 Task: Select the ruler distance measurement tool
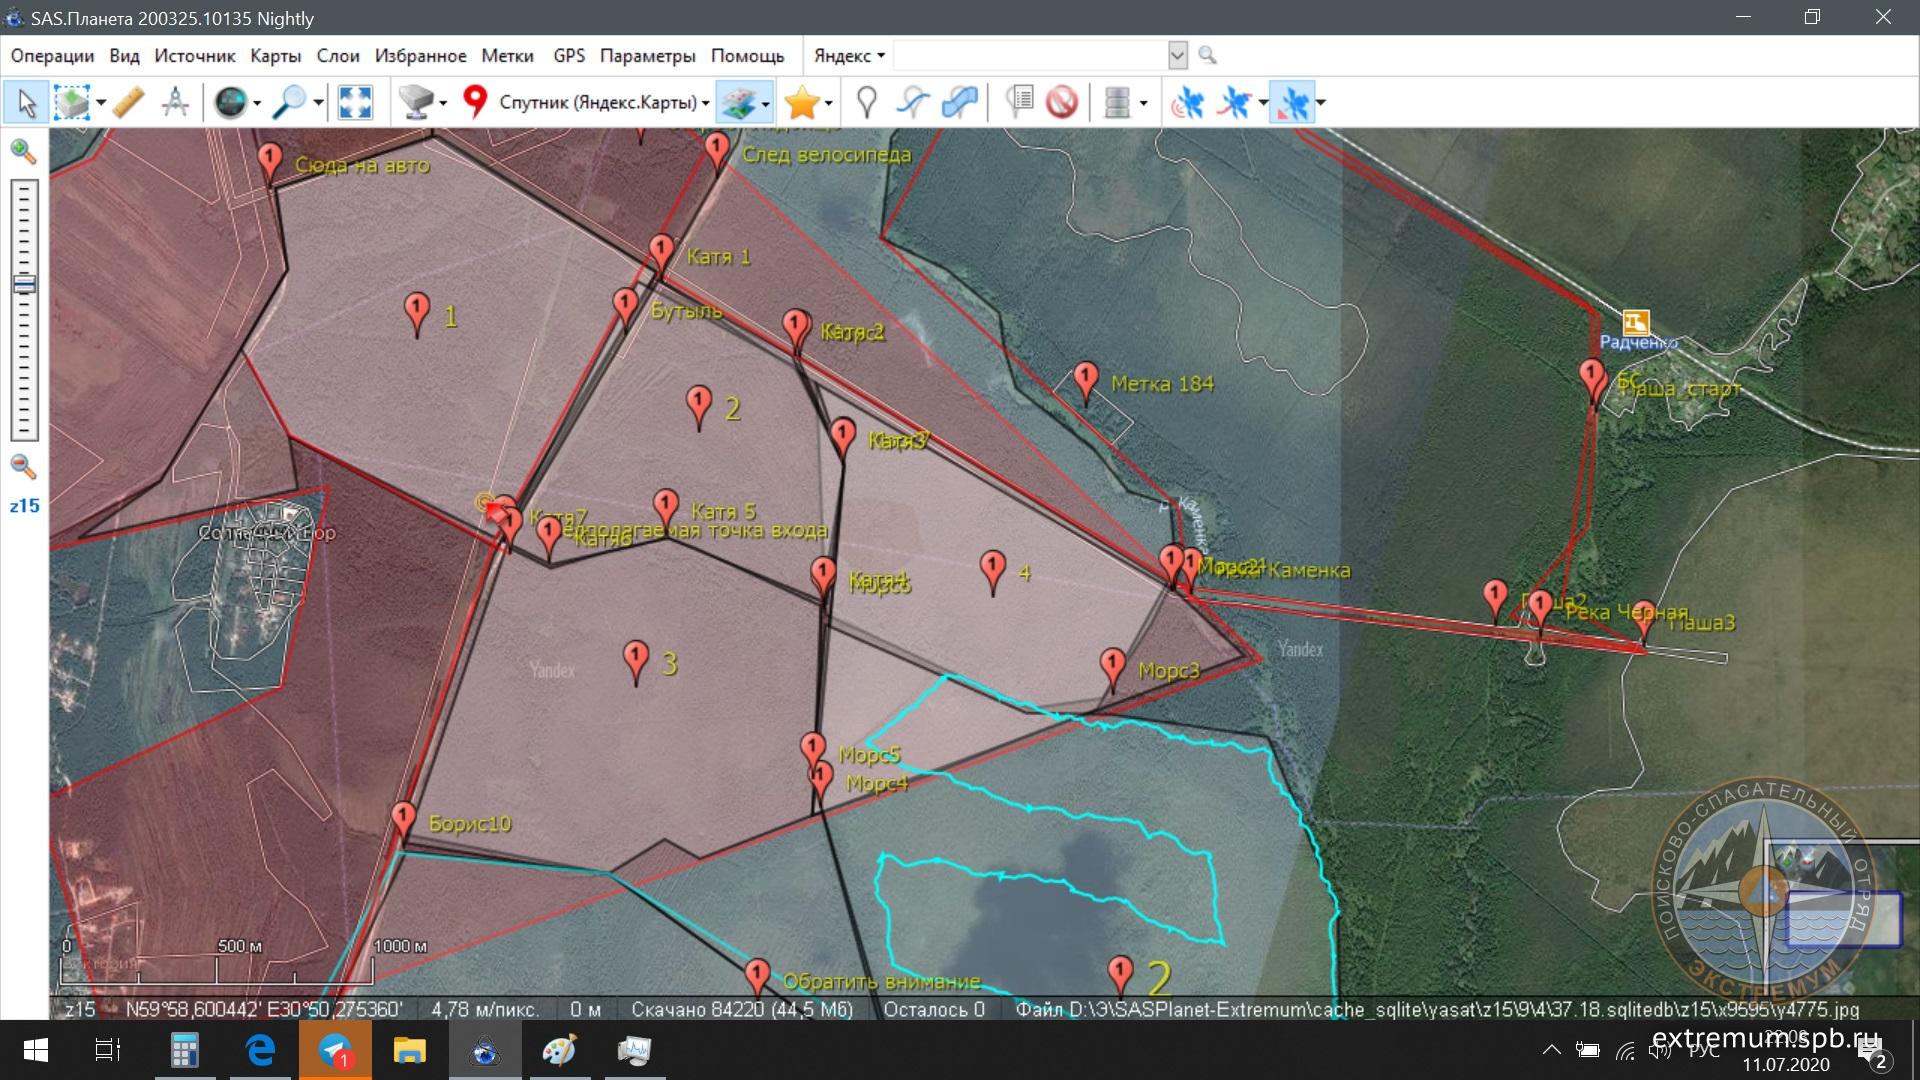(129, 102)
